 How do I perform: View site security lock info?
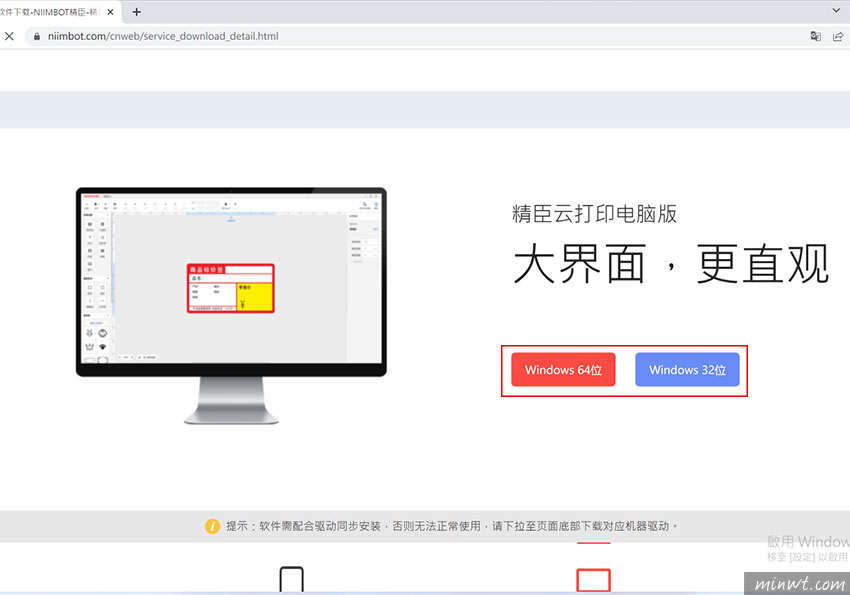pos(37,36)
